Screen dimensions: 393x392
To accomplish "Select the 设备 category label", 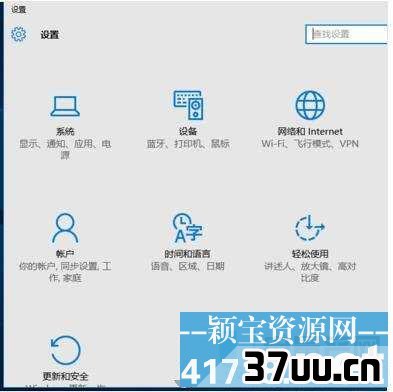I will (x=188, y=132).
